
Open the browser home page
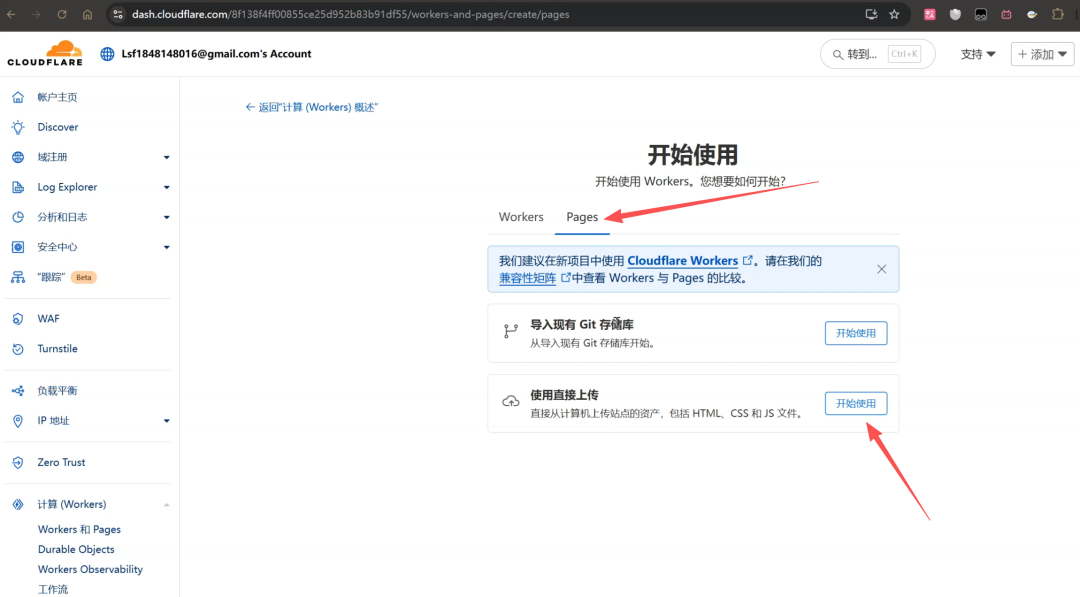click(x=87, y=14)
